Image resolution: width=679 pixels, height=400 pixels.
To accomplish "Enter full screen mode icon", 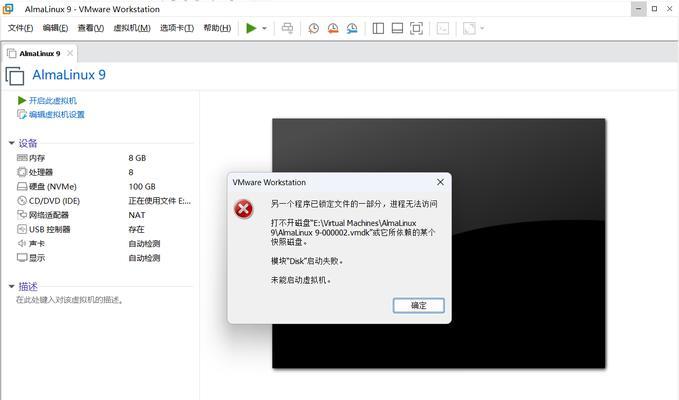I will click(416, 28).
